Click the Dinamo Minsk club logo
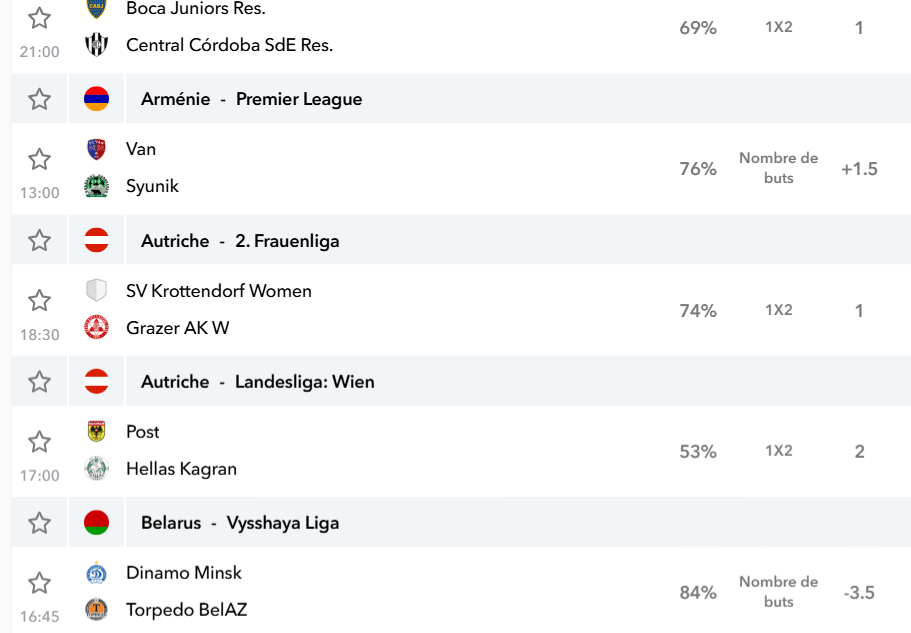The height and width of the screenshot is (633, 911). pos(96,573)
